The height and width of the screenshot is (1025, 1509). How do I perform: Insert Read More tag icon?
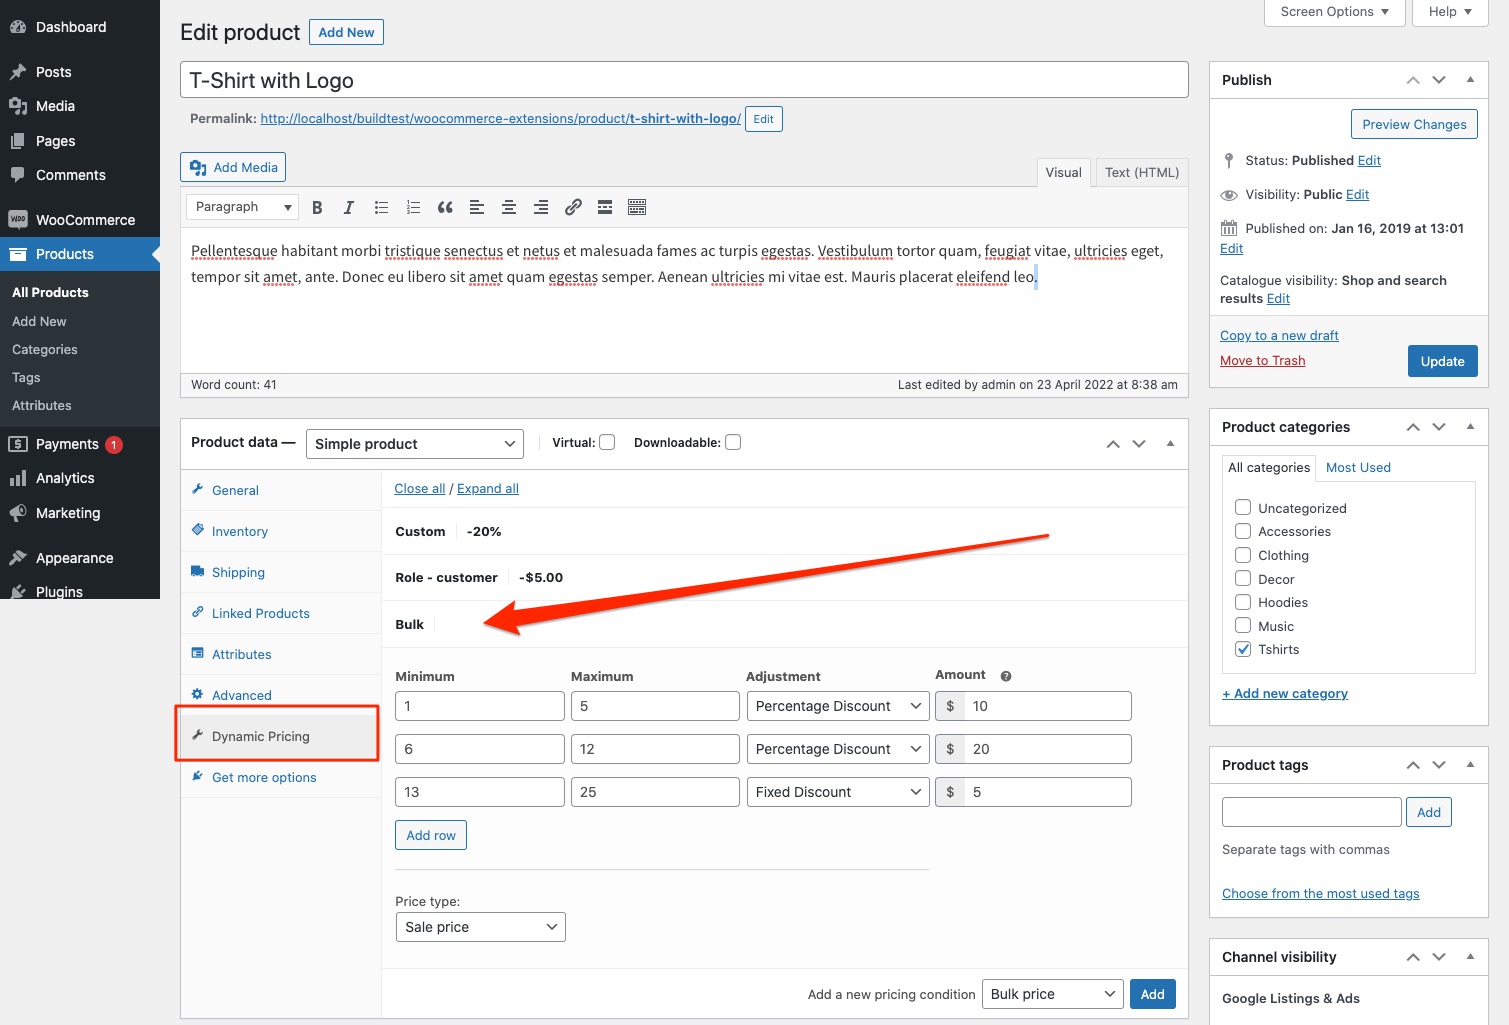point(605,207)
